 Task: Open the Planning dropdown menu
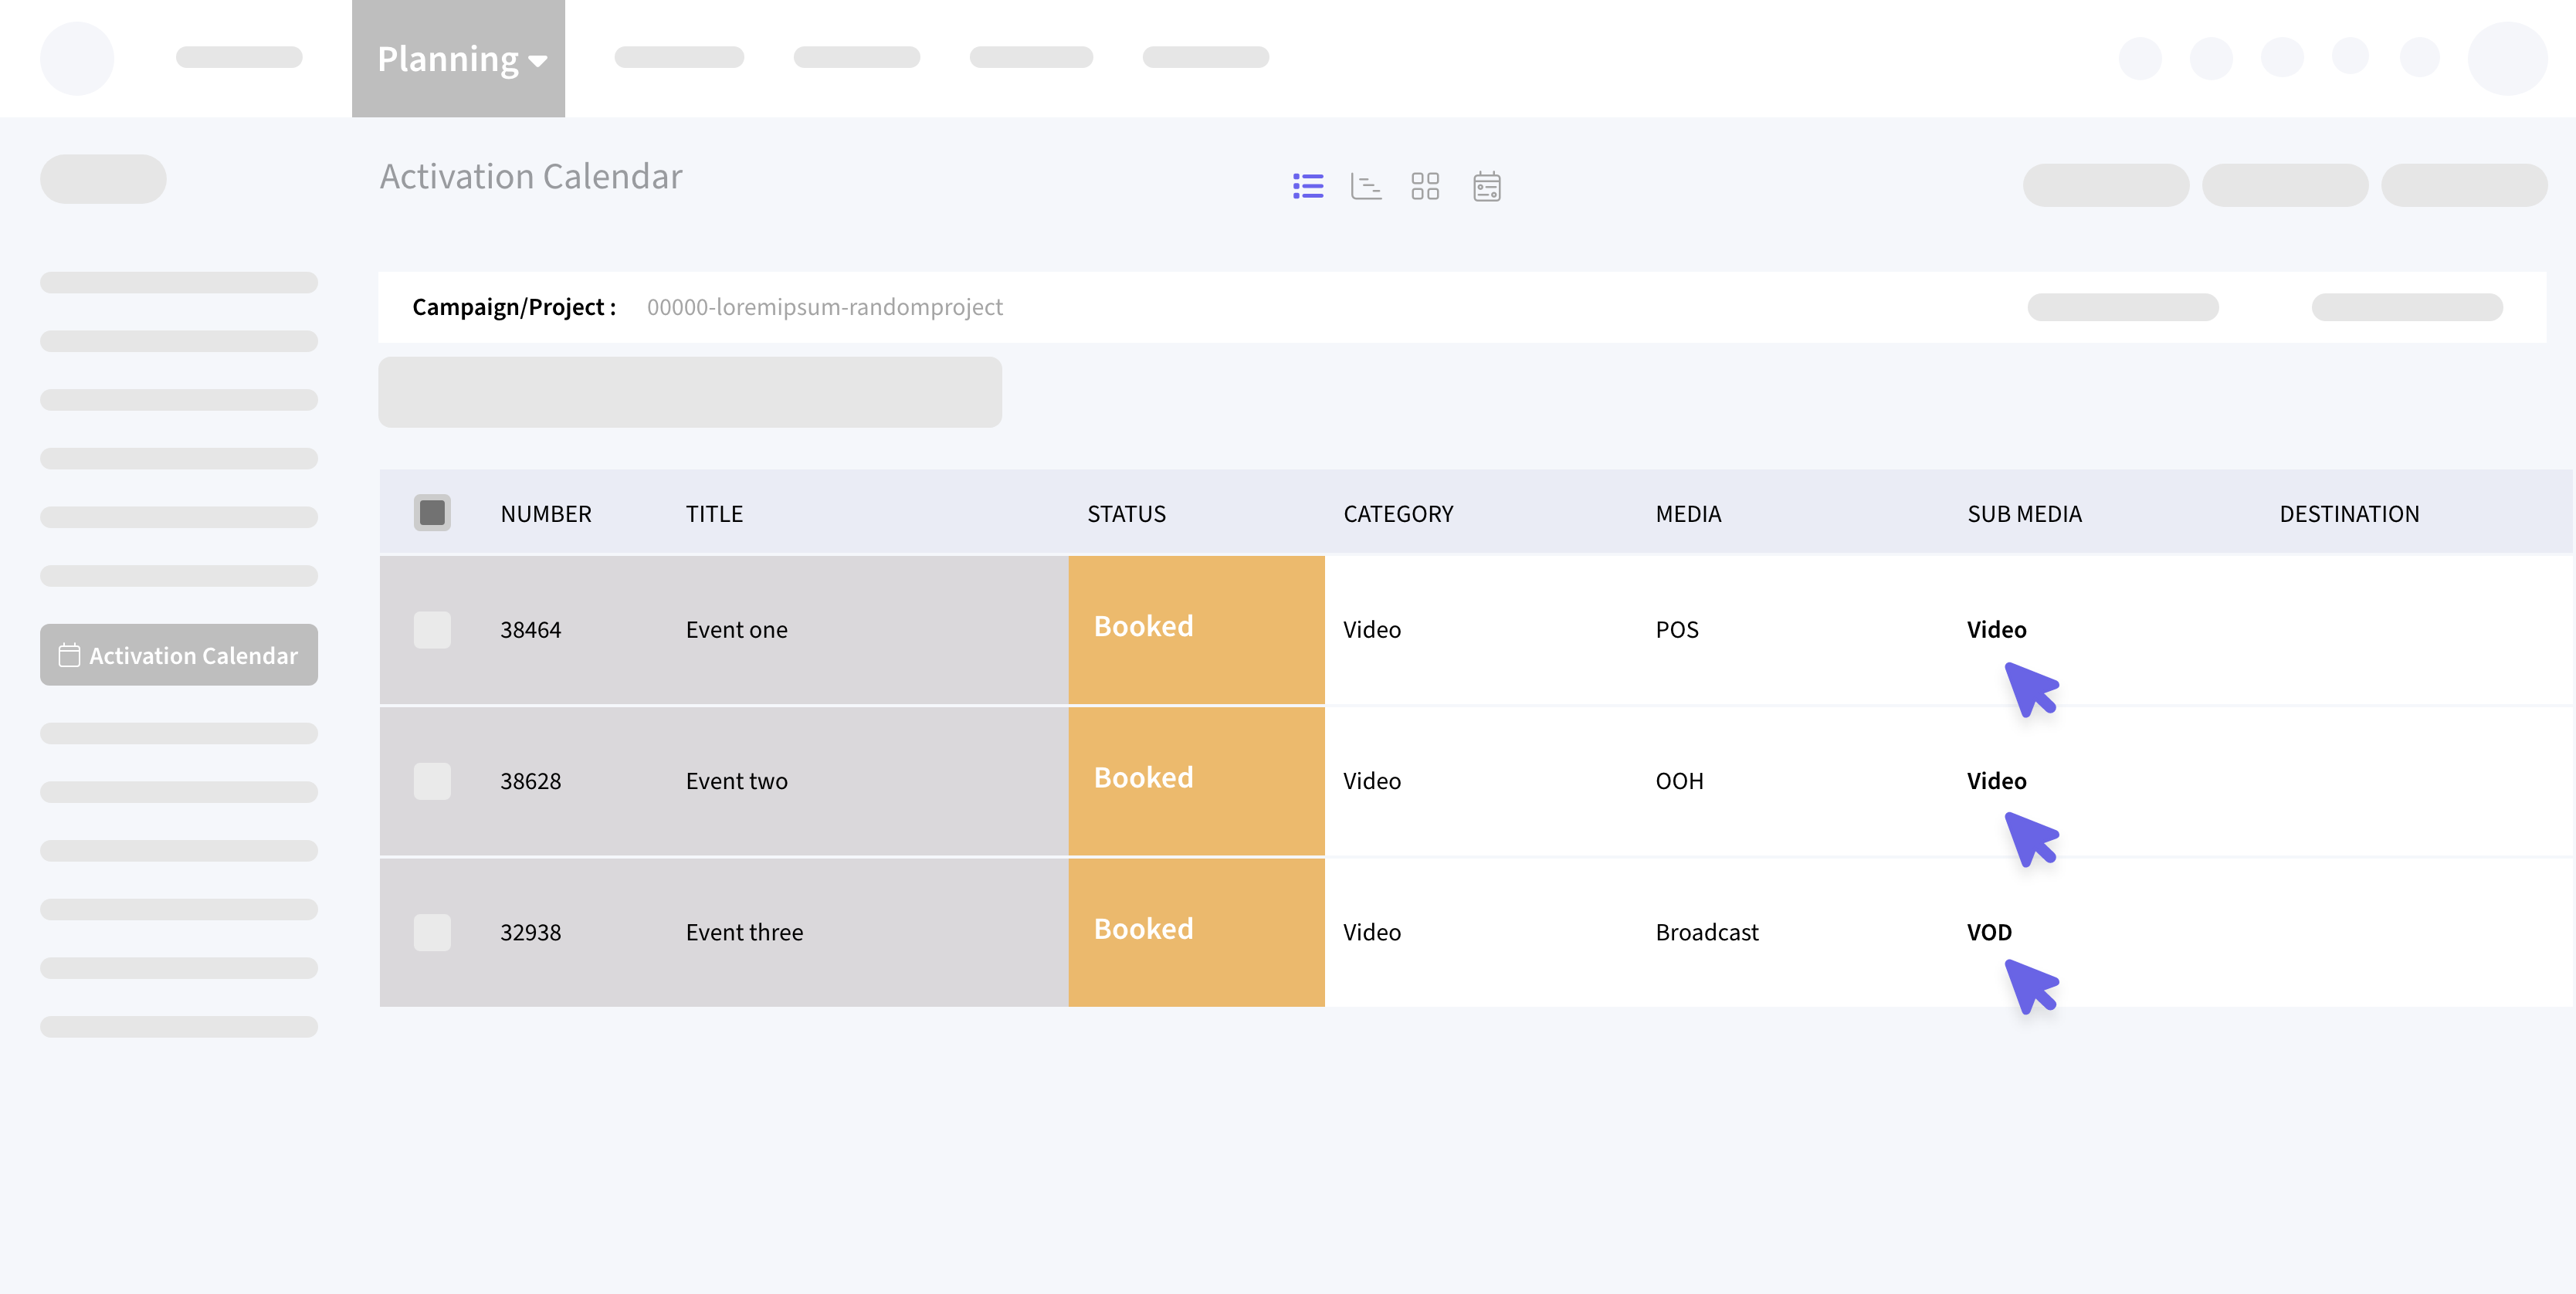point(459,59)
